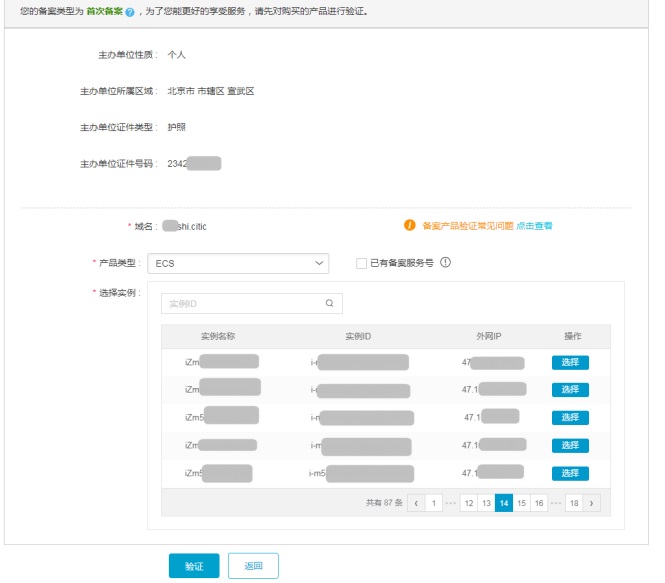This screenshot has width=665, height=583.
Task: Click the chevron arrow of the ECS selector
Action: pyautogui.click(x=319, y=263)
